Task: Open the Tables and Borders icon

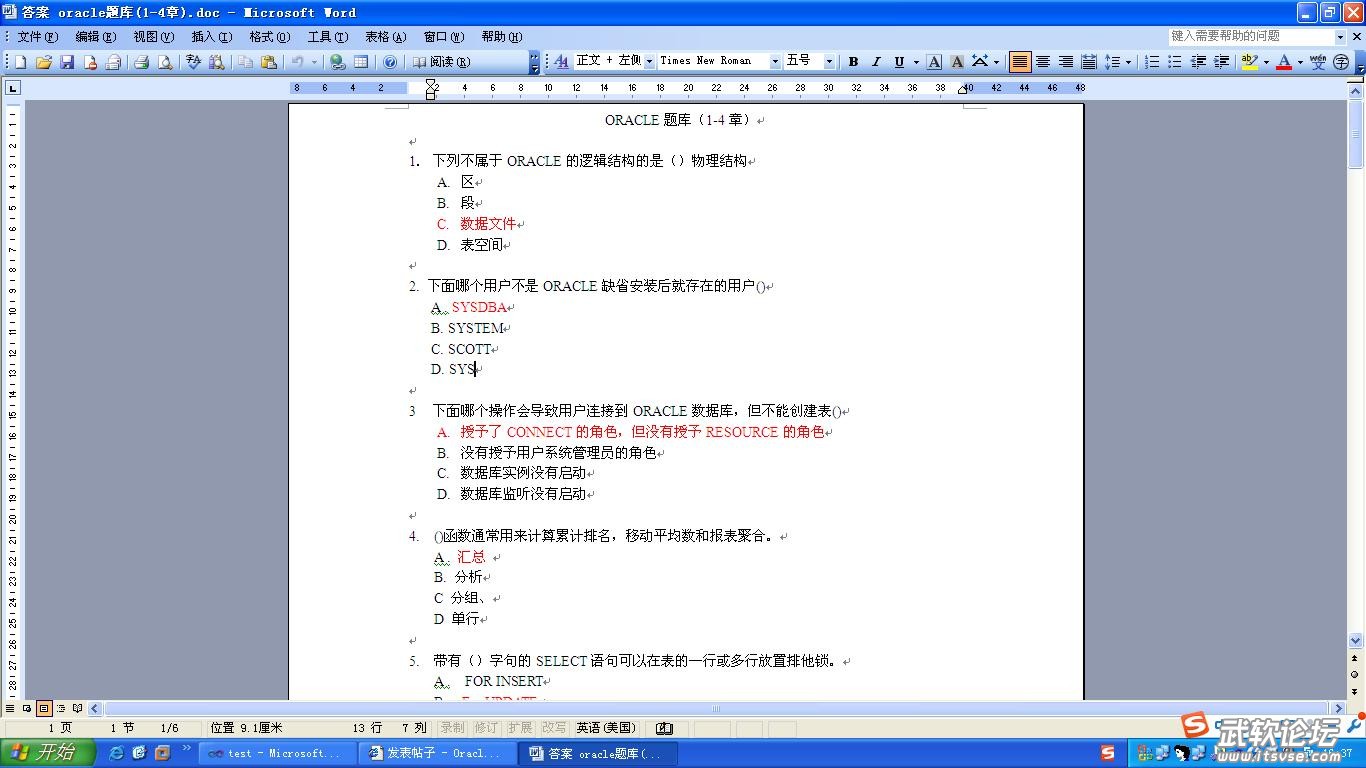Action: pos(361,62)
